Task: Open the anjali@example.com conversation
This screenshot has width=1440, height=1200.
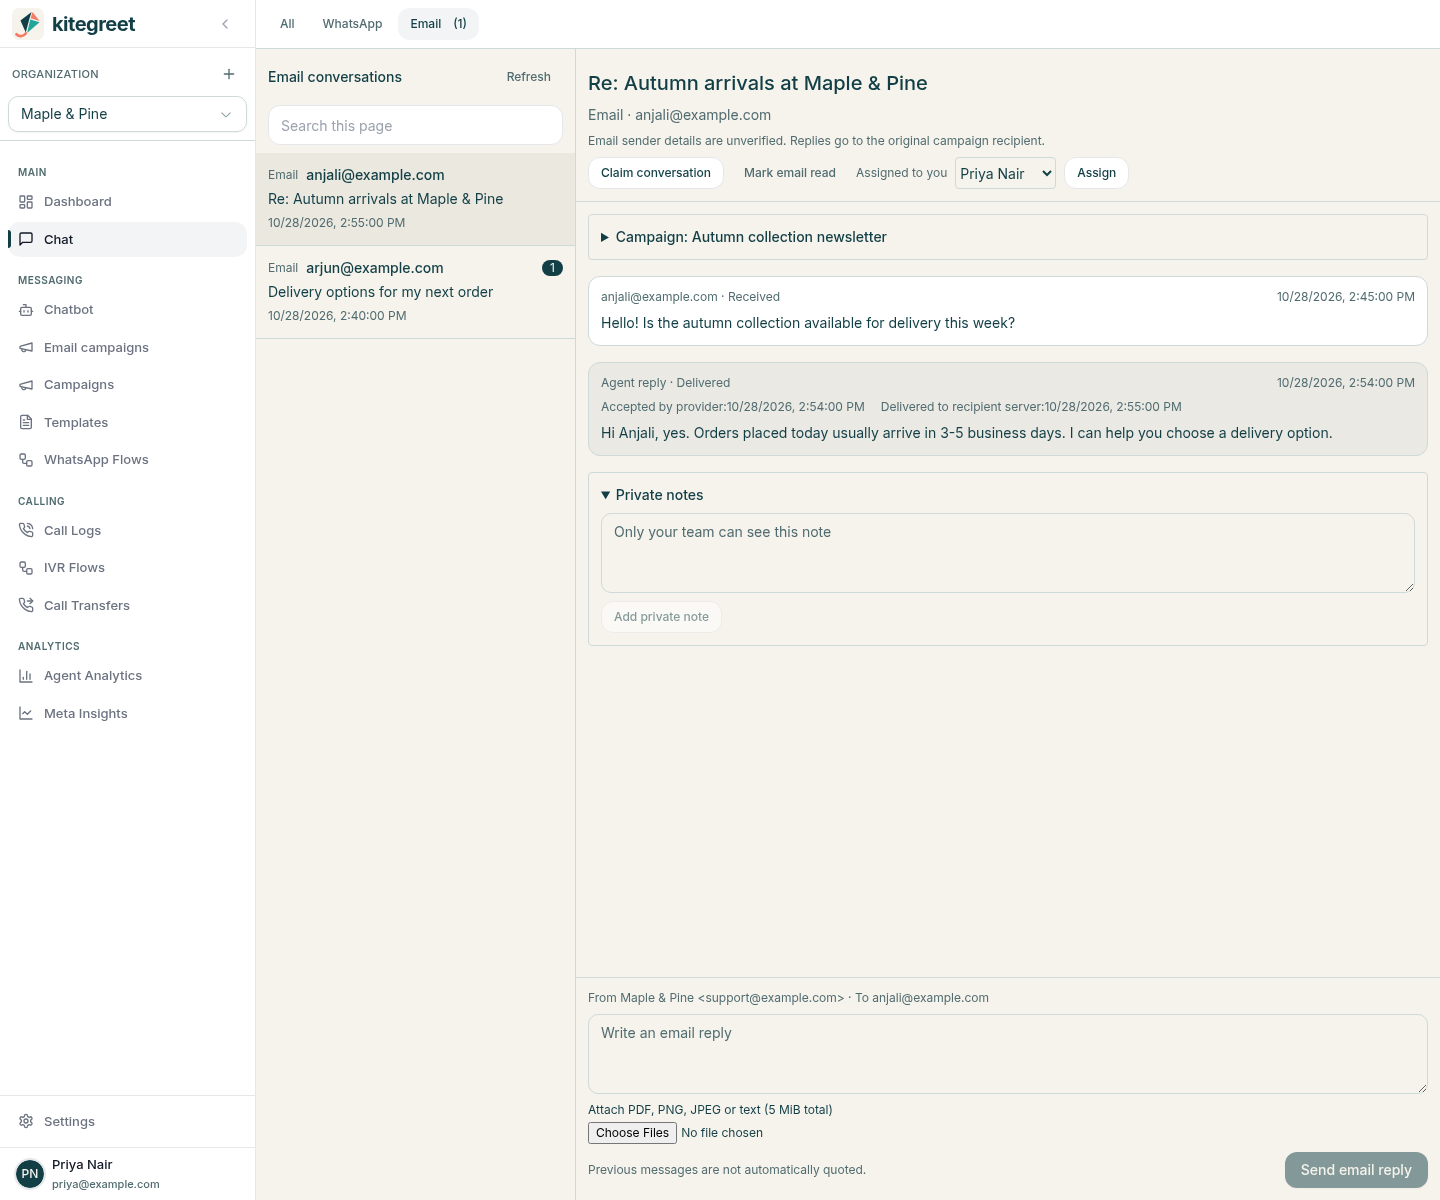Action: point(415,199)
